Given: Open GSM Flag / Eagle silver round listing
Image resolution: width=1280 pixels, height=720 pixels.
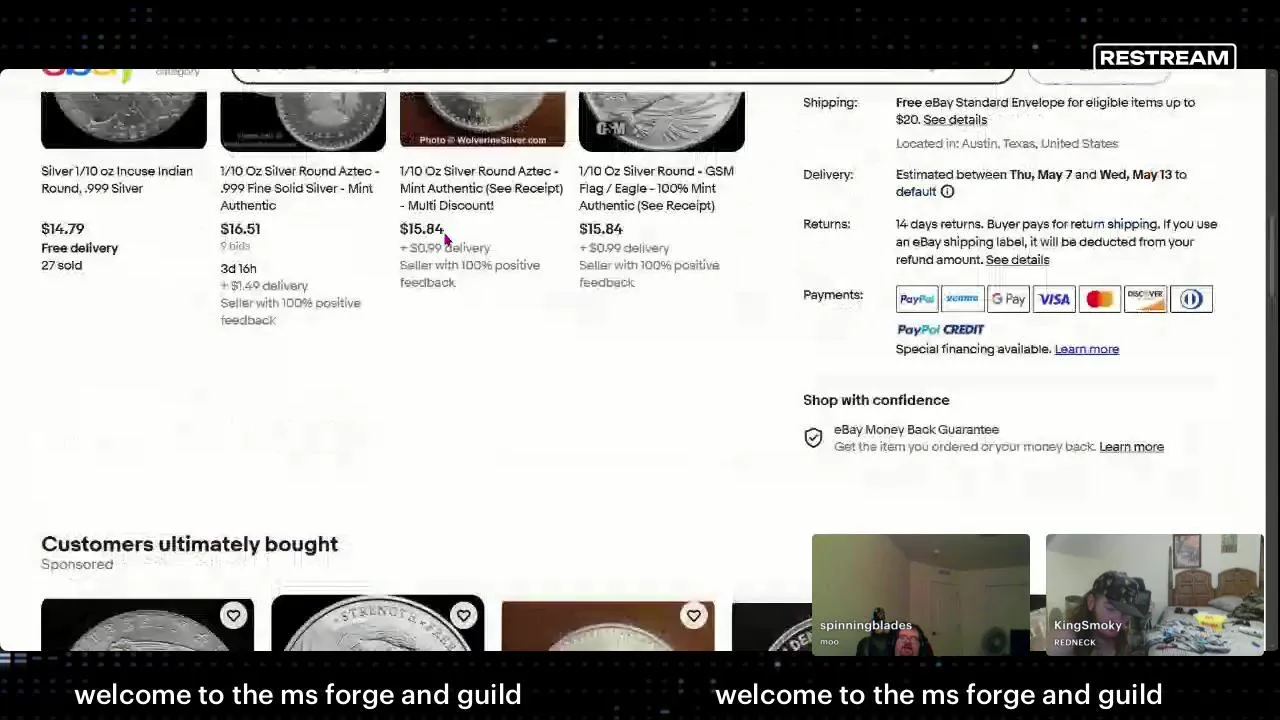Looking at the screenshot, I should coord(656,188).
